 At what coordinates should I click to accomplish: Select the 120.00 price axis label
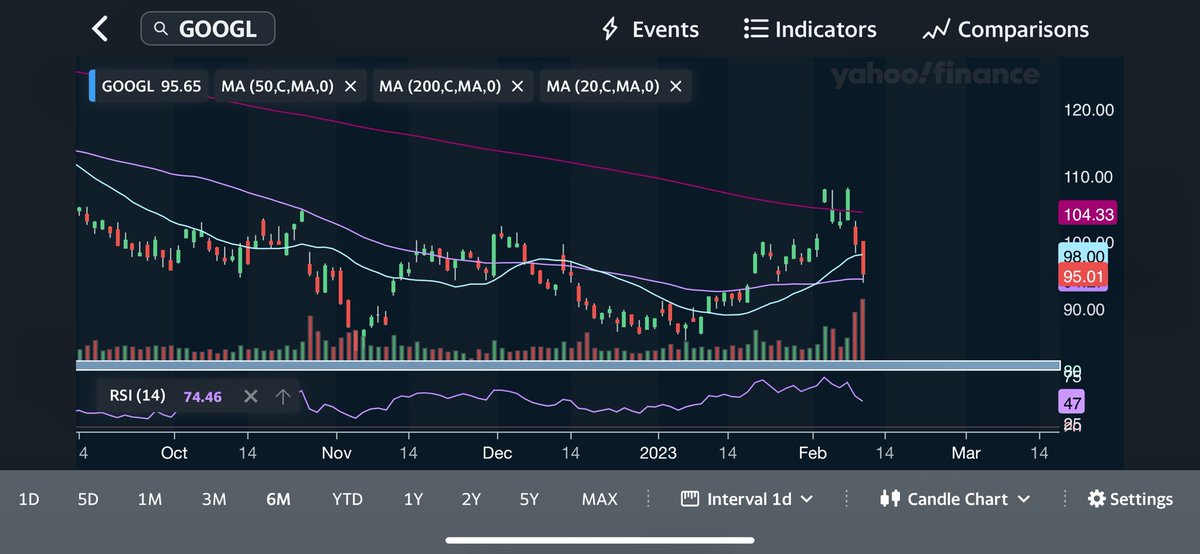click(x=1090, y=111)
